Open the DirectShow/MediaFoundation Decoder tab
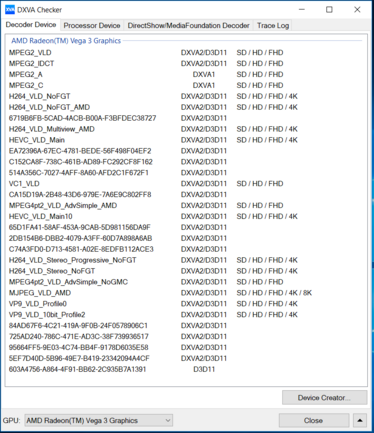Screen dimensions: 374x433 tap(188, 26)
